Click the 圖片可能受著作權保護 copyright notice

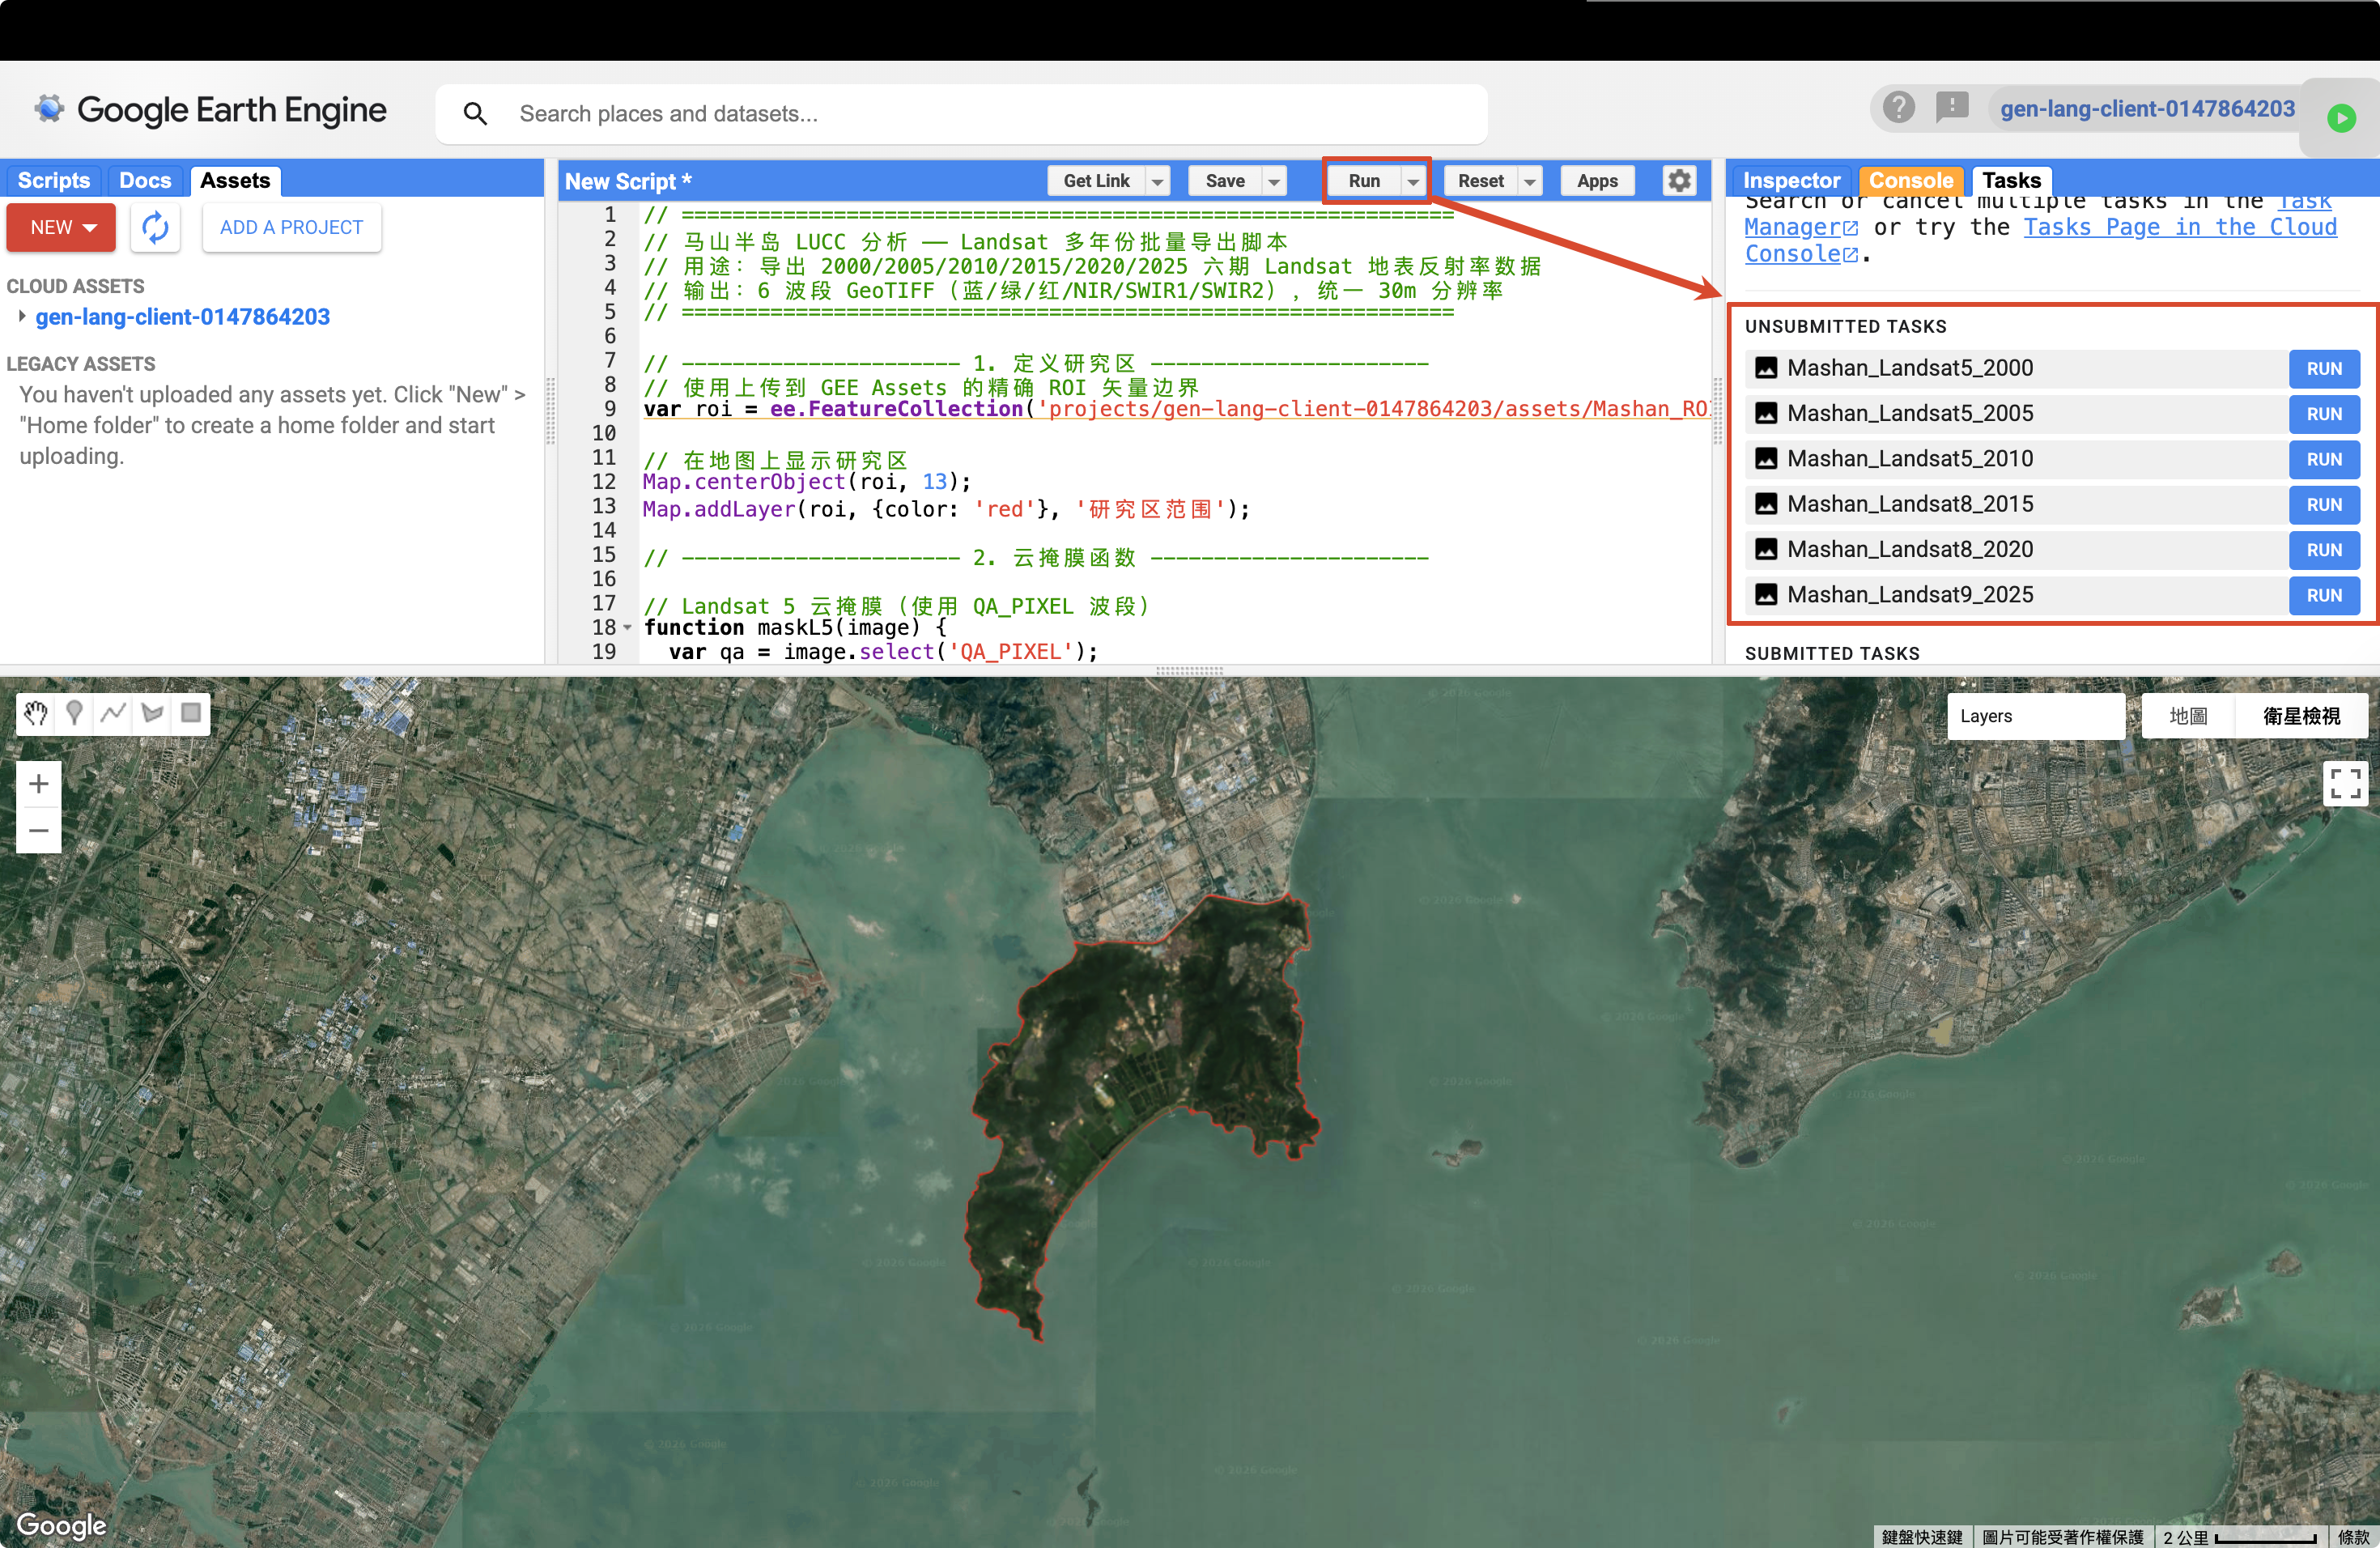pos(2062,1537)
